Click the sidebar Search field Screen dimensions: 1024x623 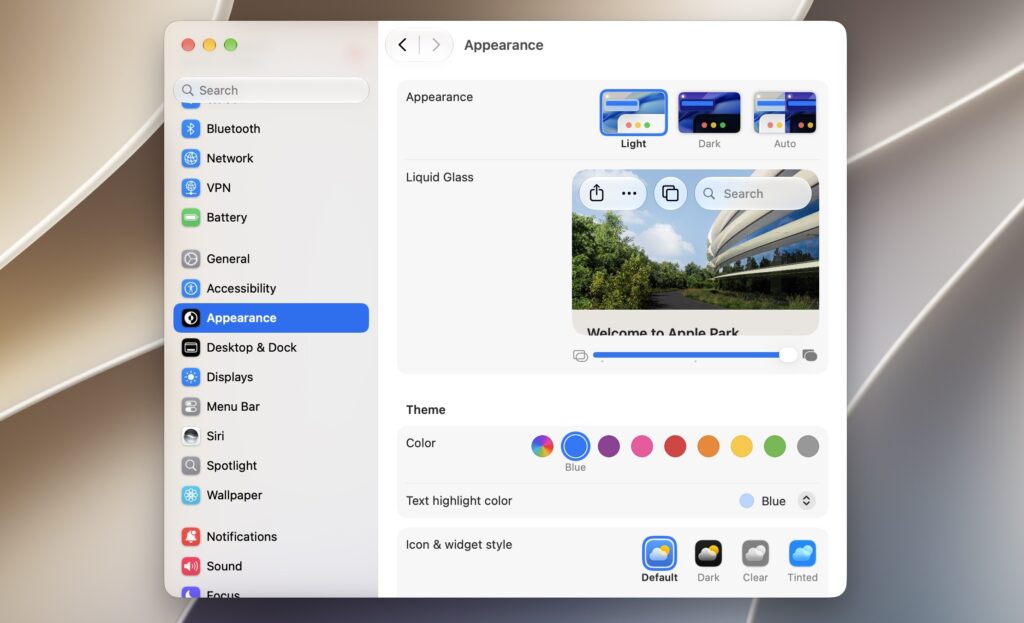[271, 90]
